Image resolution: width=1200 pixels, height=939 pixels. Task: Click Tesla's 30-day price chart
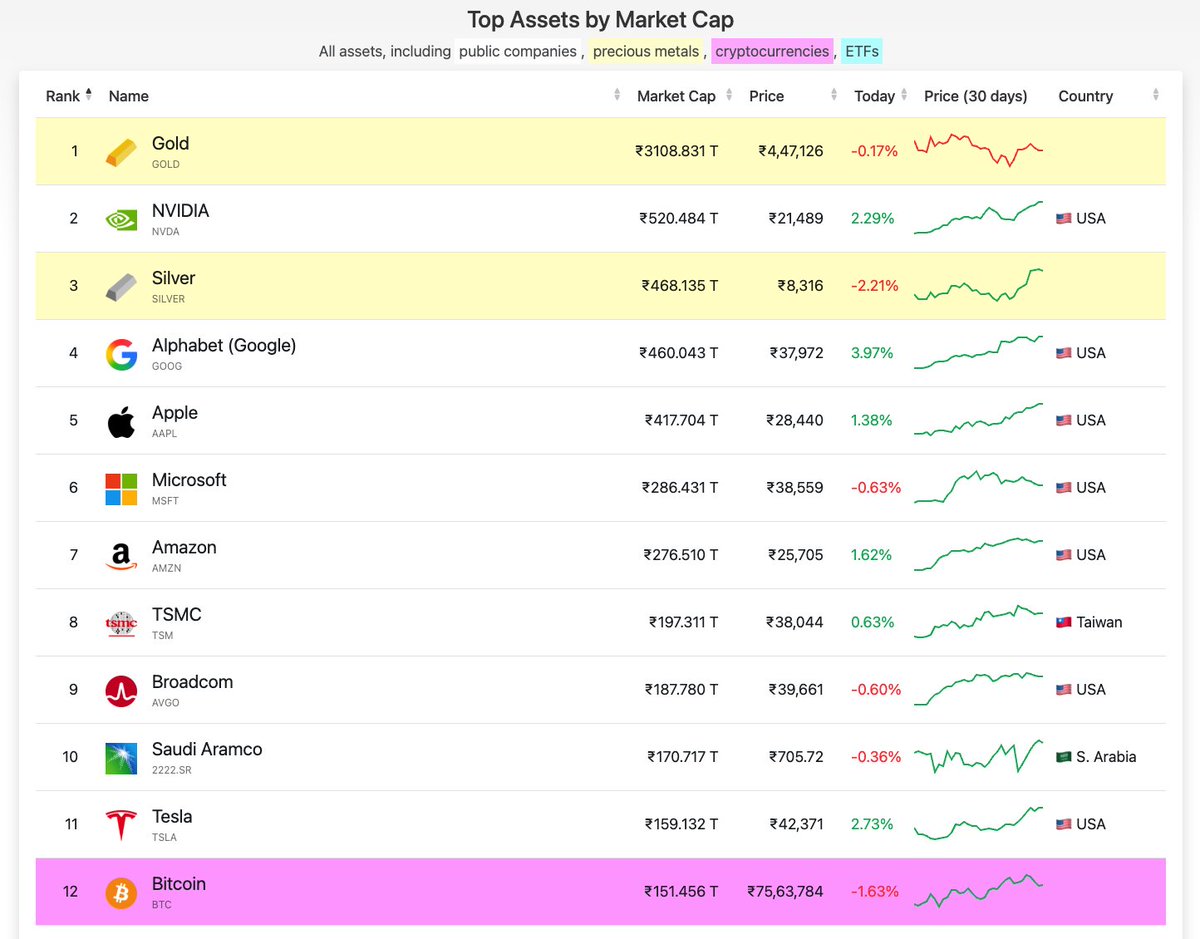click(x=978, y=823)
